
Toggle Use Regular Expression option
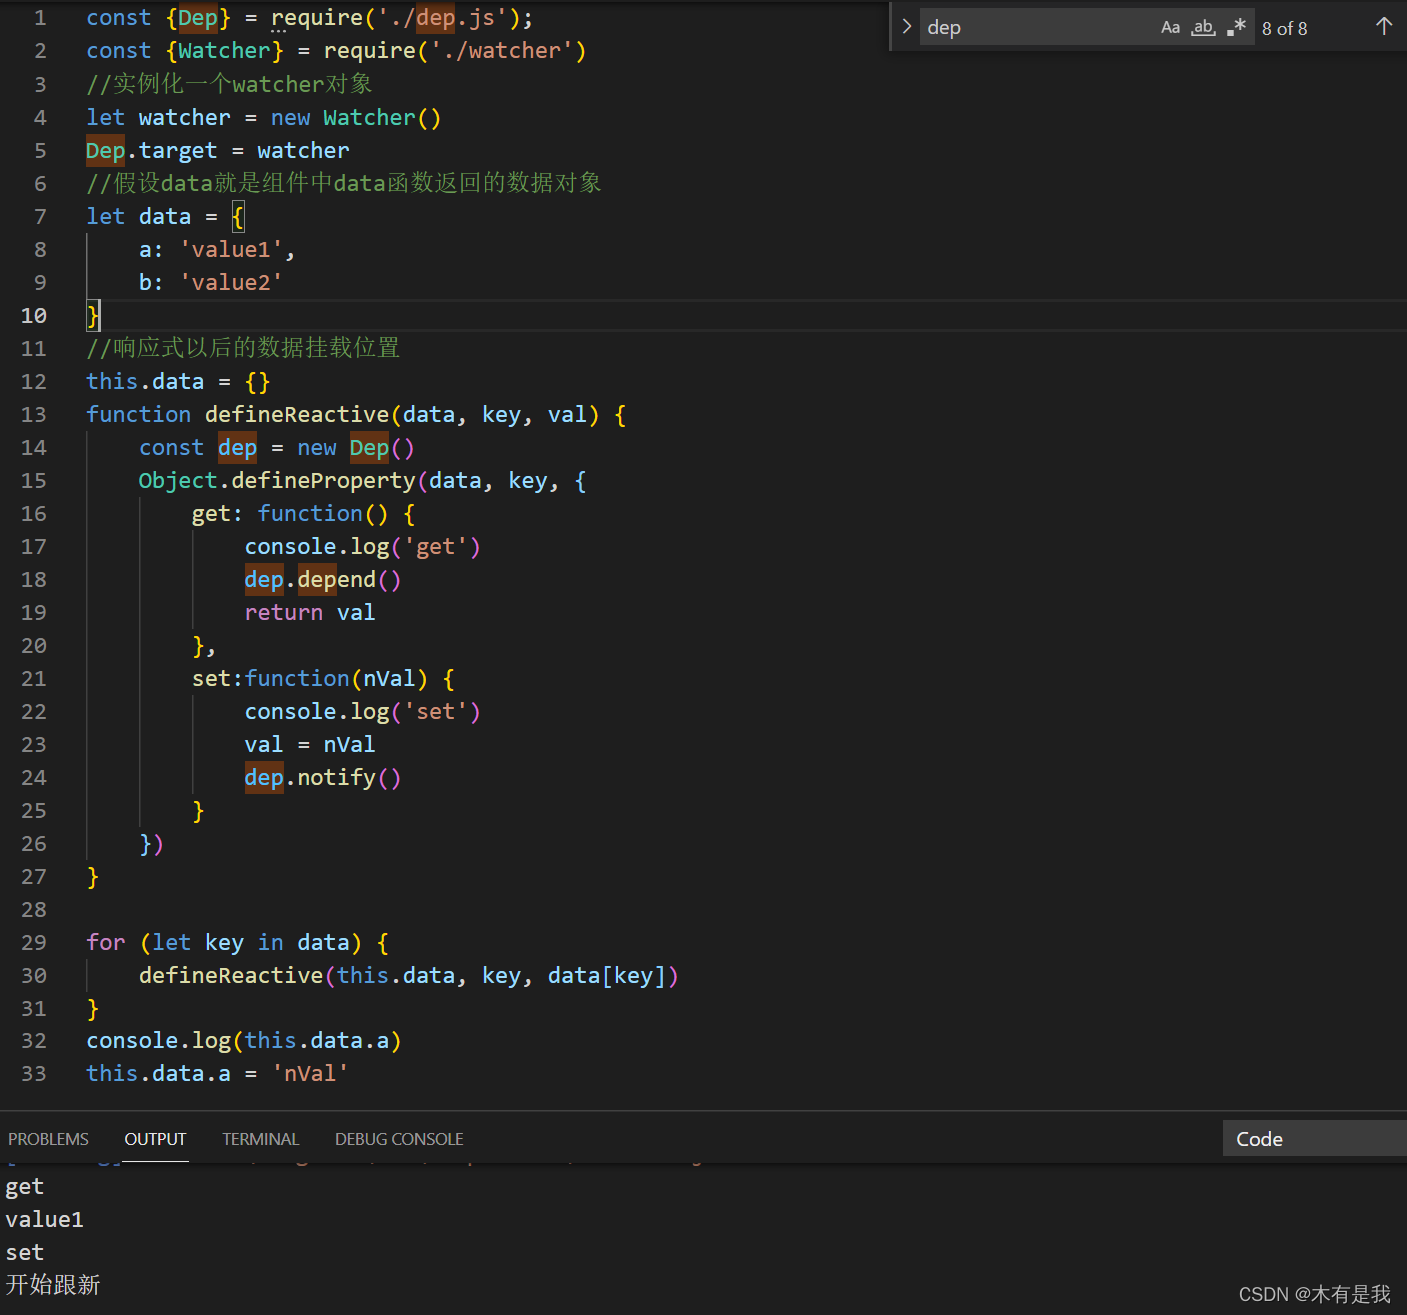tap(1237, 28)
